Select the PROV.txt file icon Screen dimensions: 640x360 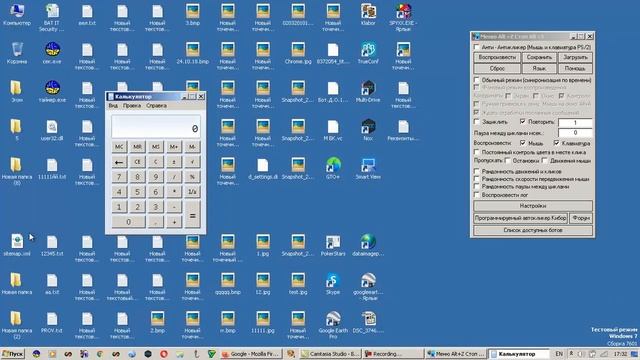pos(52,322)
